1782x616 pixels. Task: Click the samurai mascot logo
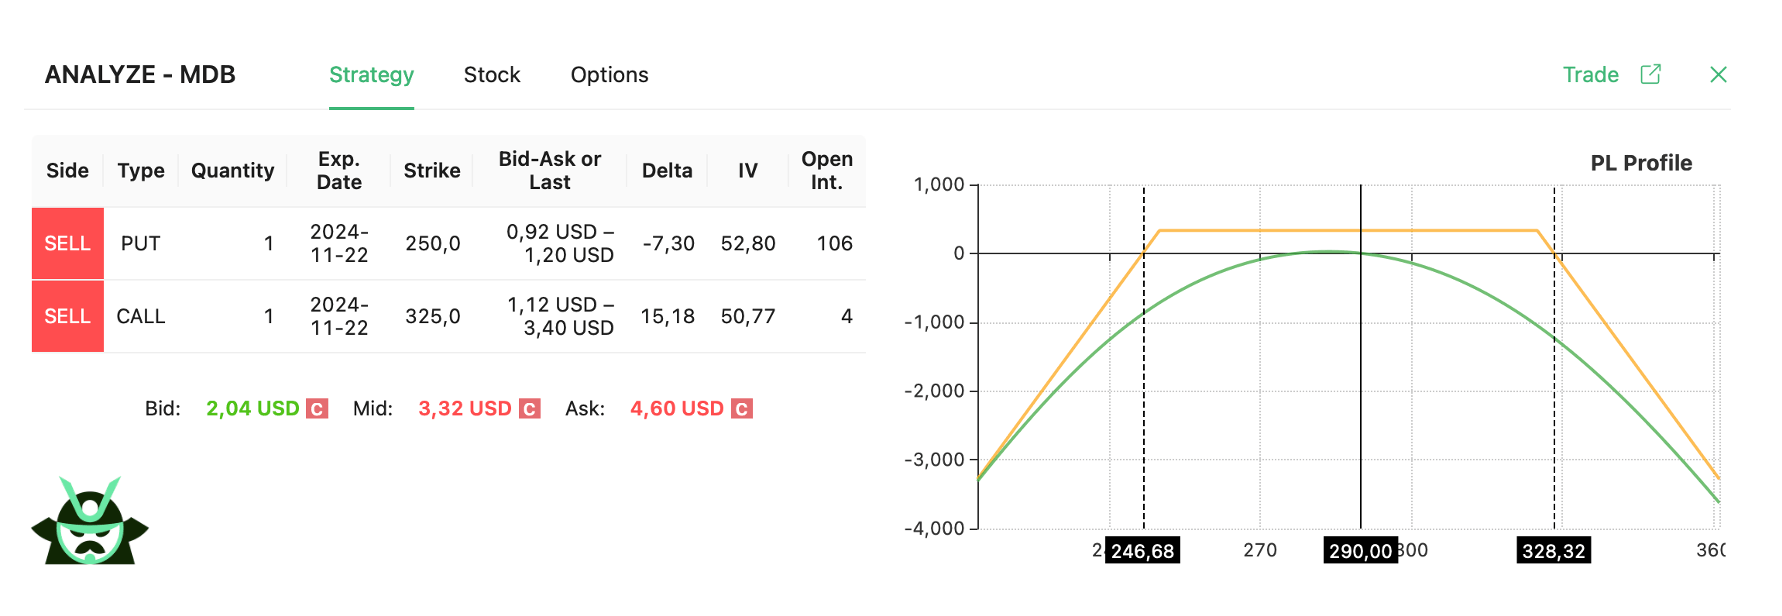point(90,521)
